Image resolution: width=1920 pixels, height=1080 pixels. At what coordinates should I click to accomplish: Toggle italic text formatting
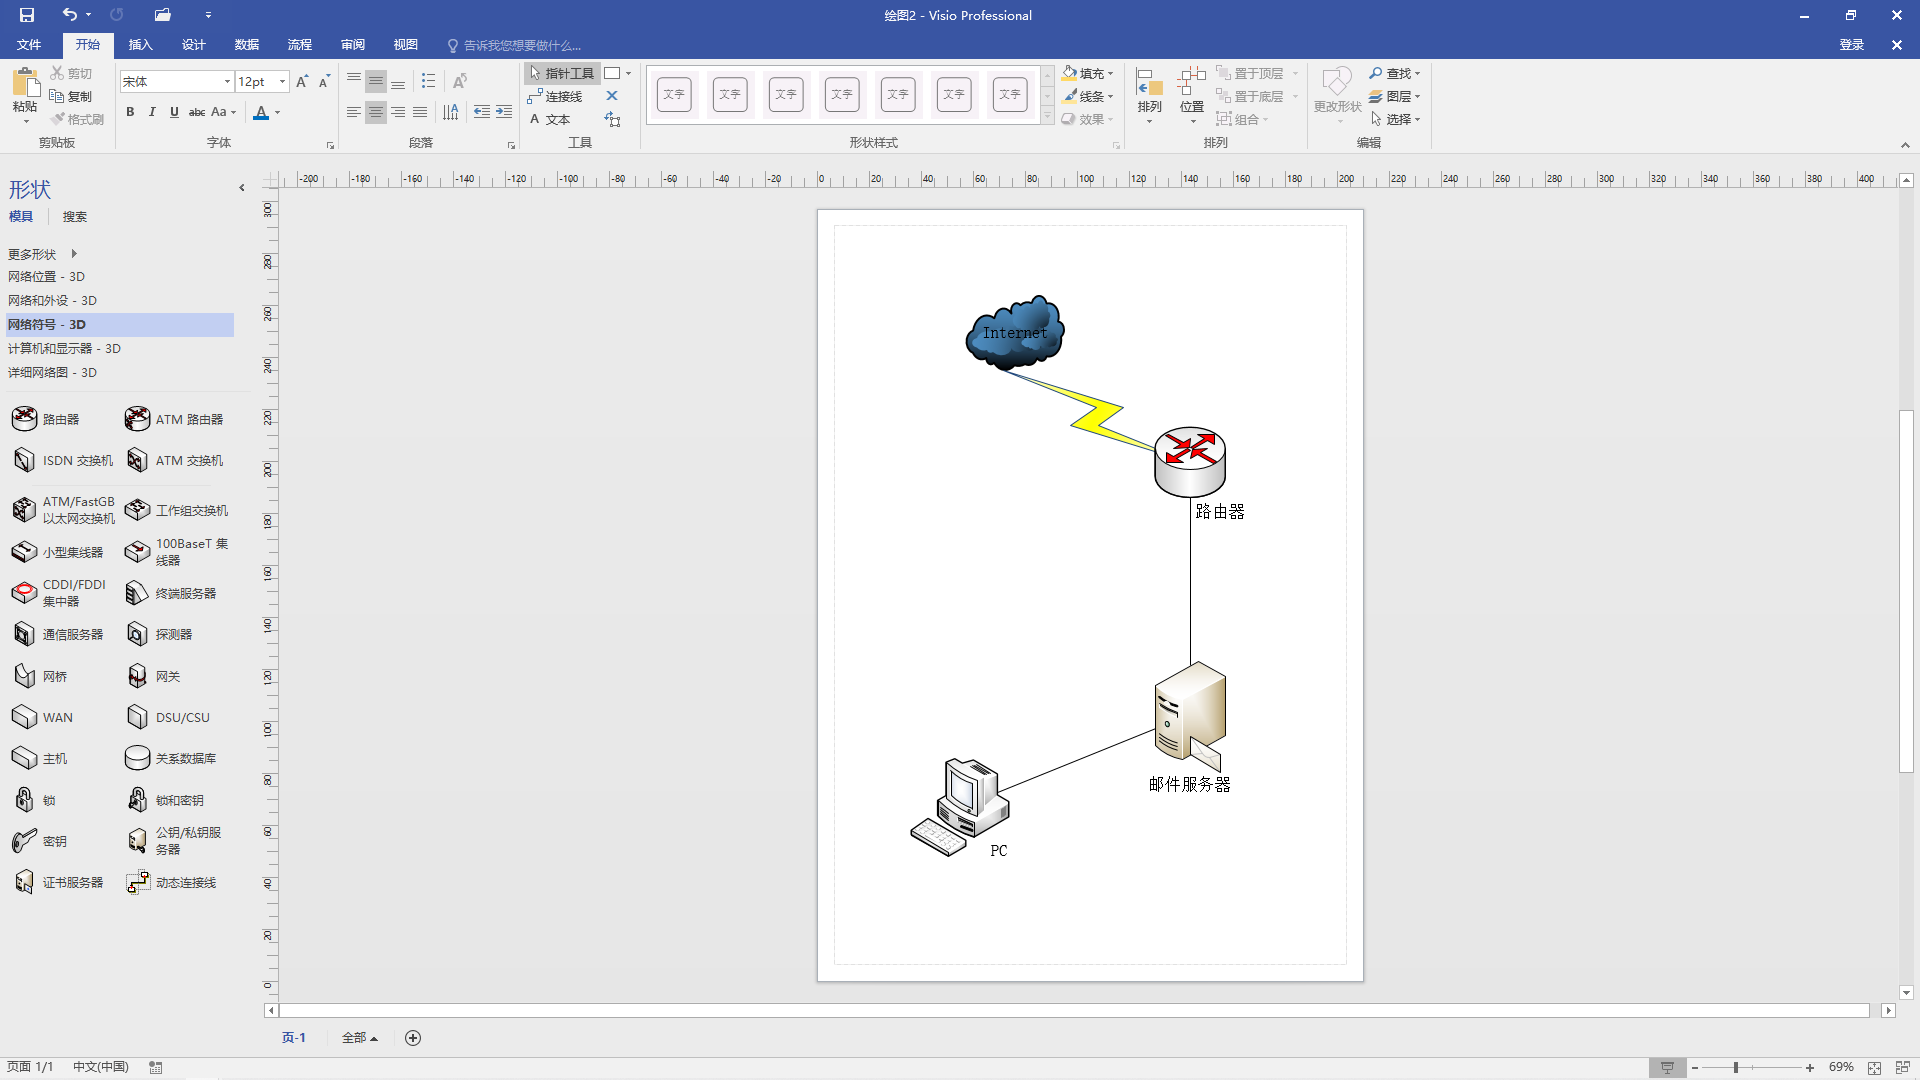coord(152,112)
